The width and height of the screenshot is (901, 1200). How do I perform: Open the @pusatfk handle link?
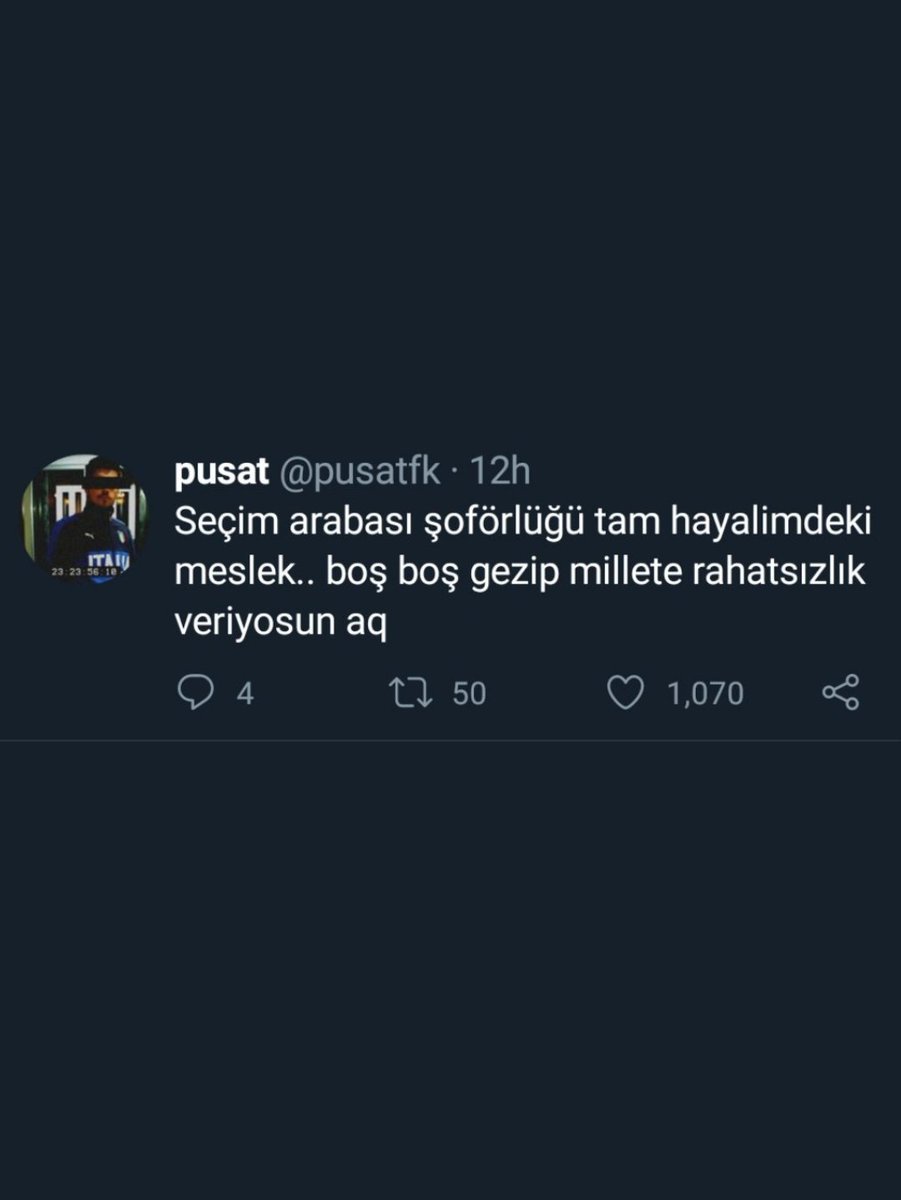[358, 473]
